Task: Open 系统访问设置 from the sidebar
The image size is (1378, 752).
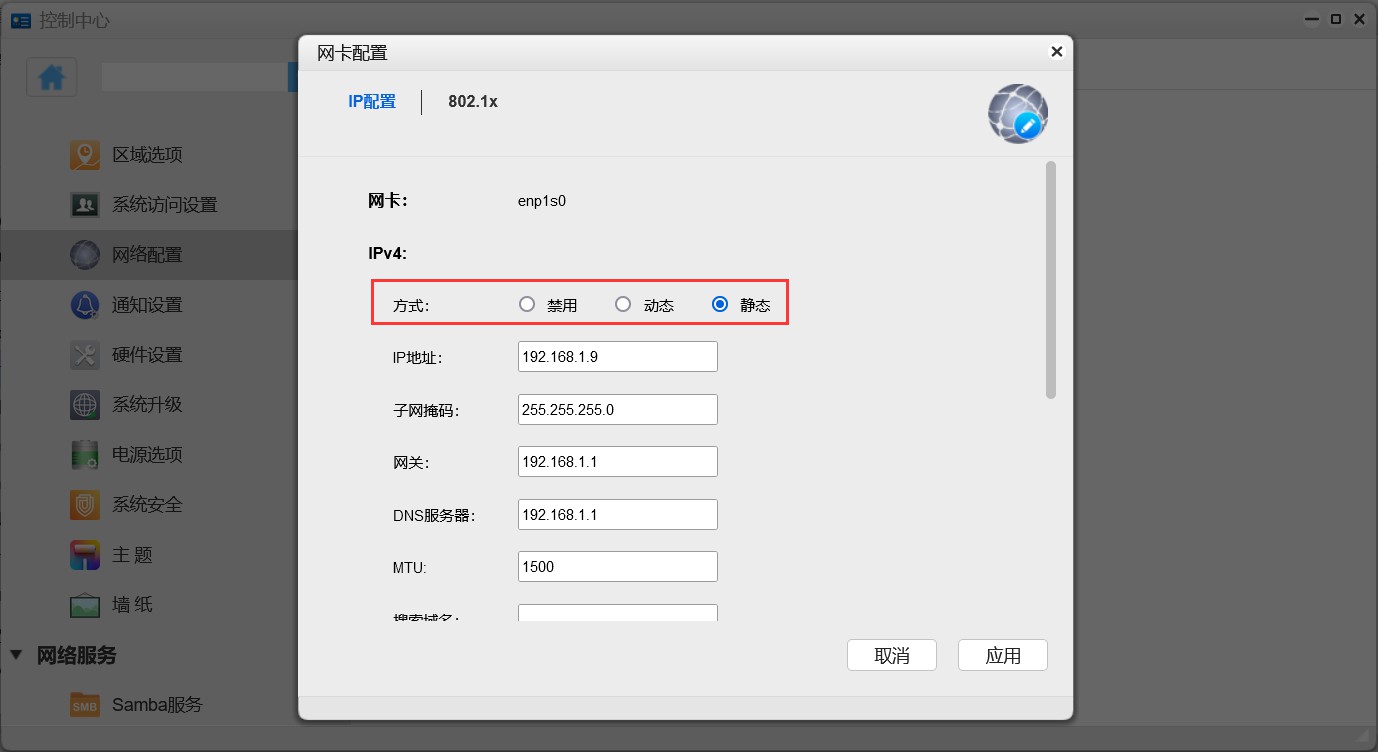Action: coord(164,205)
